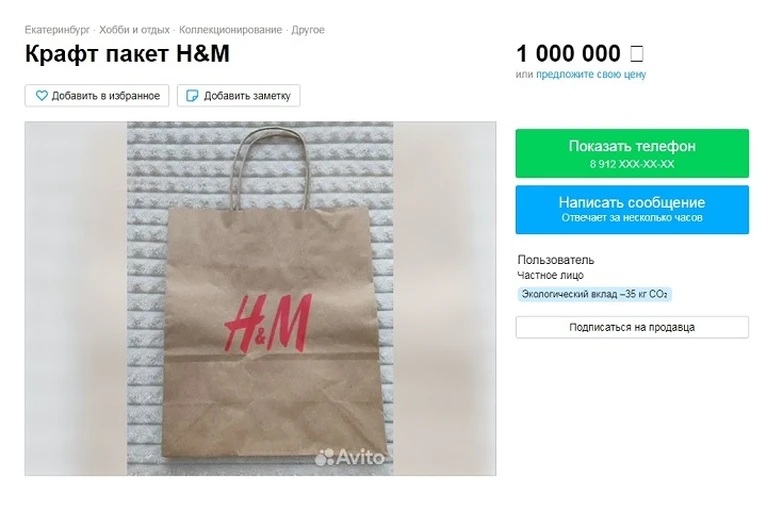
Task: Open Хобби и отдых breadcrumb category
Action: pyautogui.click(x=135, y=30)
